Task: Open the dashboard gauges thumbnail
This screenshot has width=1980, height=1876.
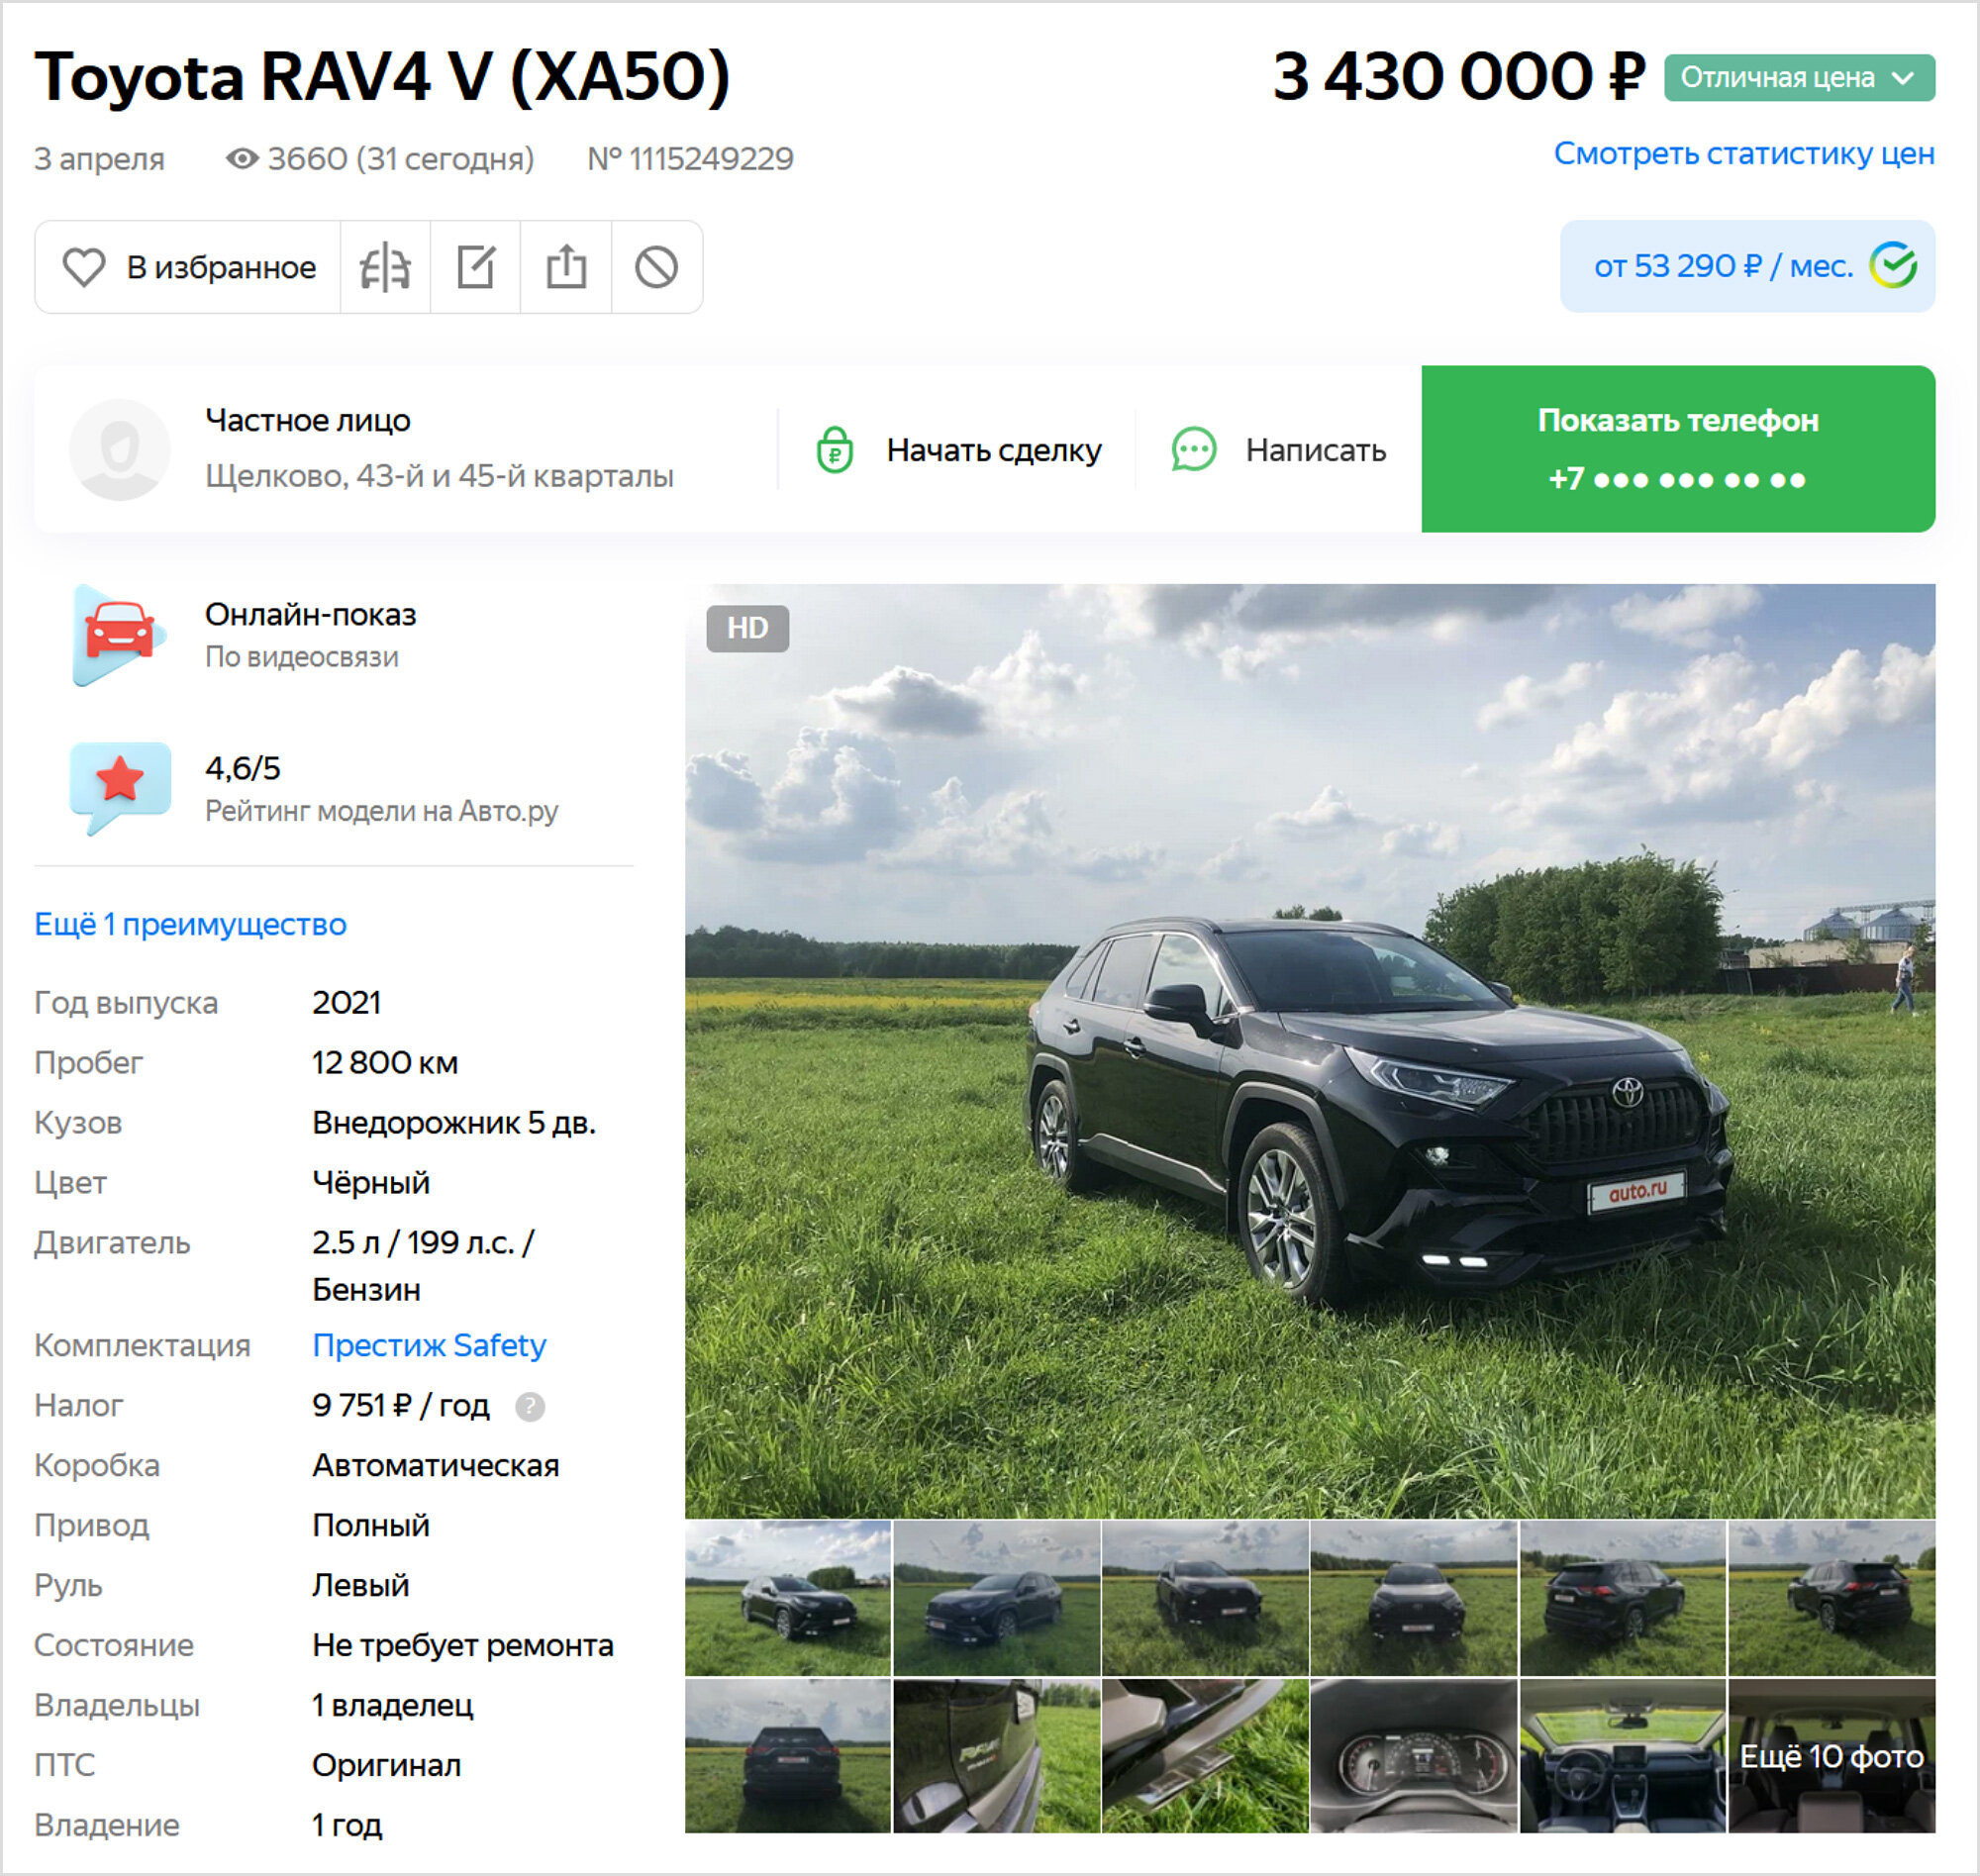Action: [1414, 1756]
